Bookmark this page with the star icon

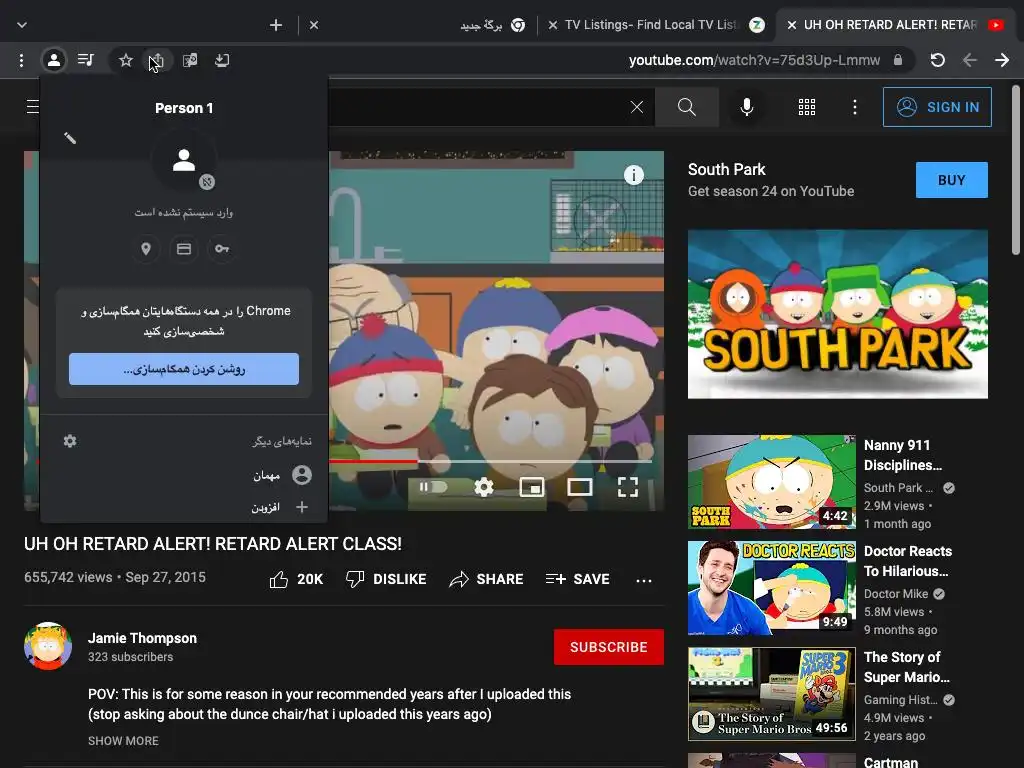[125, 61]
